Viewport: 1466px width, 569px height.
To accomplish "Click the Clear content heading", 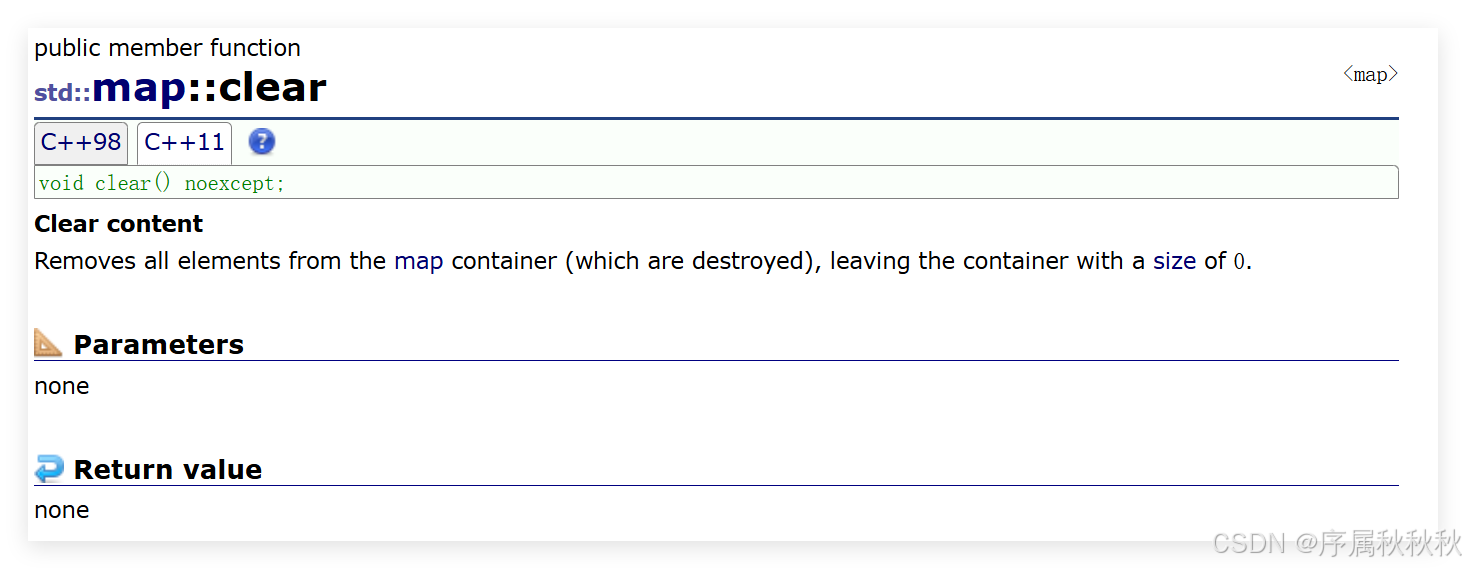I will (118, 223).
